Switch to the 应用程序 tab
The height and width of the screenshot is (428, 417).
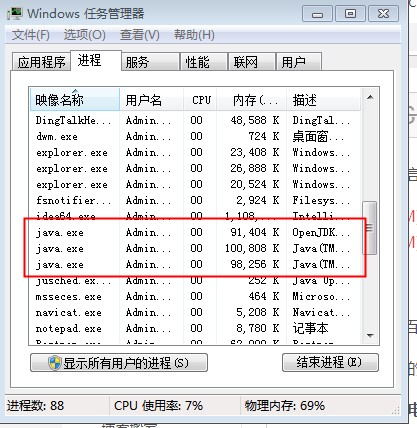[41, 62]
